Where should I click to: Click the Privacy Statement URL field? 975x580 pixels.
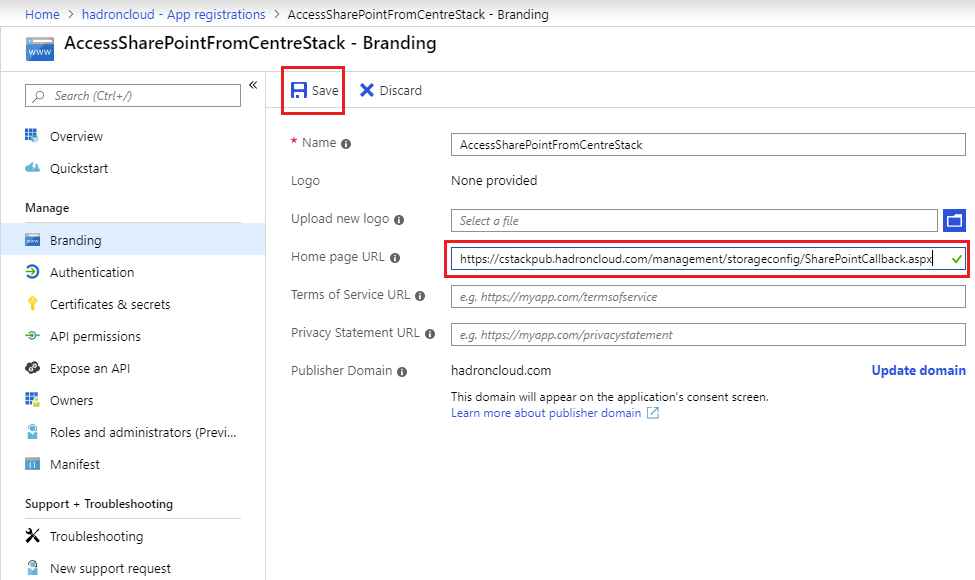point(708,335)
